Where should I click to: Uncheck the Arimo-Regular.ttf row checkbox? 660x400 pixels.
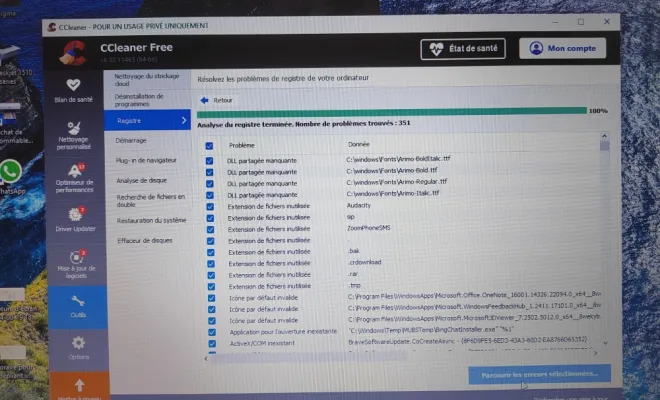coord(210,184)
